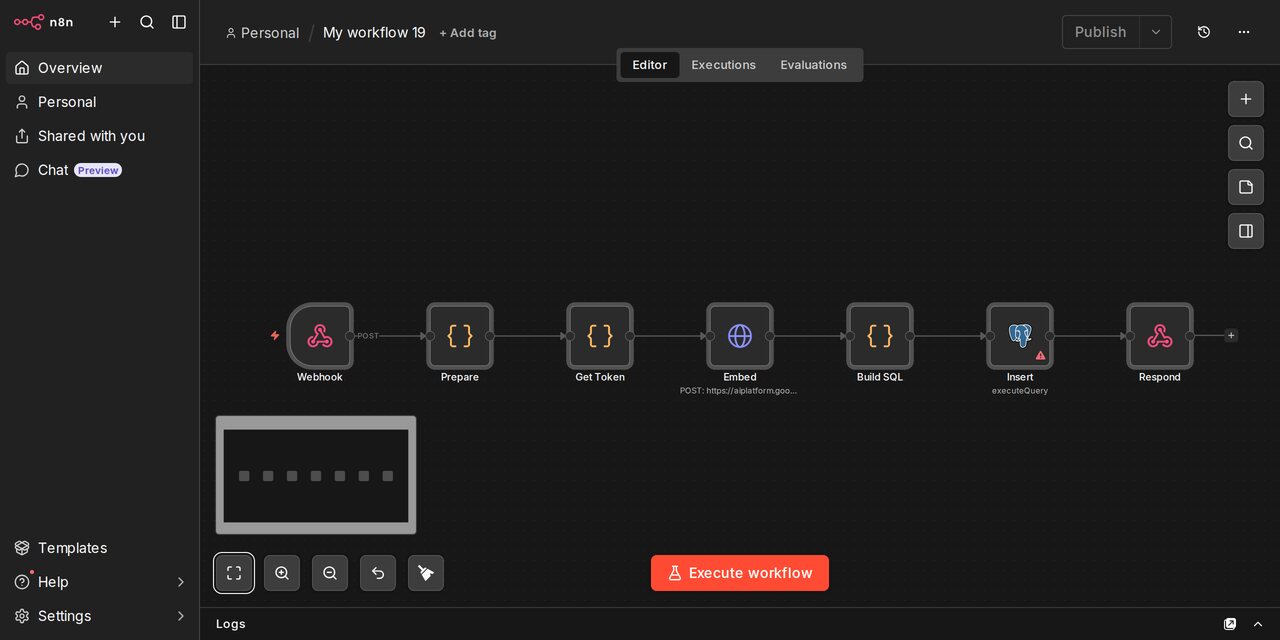
Task: Switch to the Evaluations tab
Action: (x=814, y=65)
